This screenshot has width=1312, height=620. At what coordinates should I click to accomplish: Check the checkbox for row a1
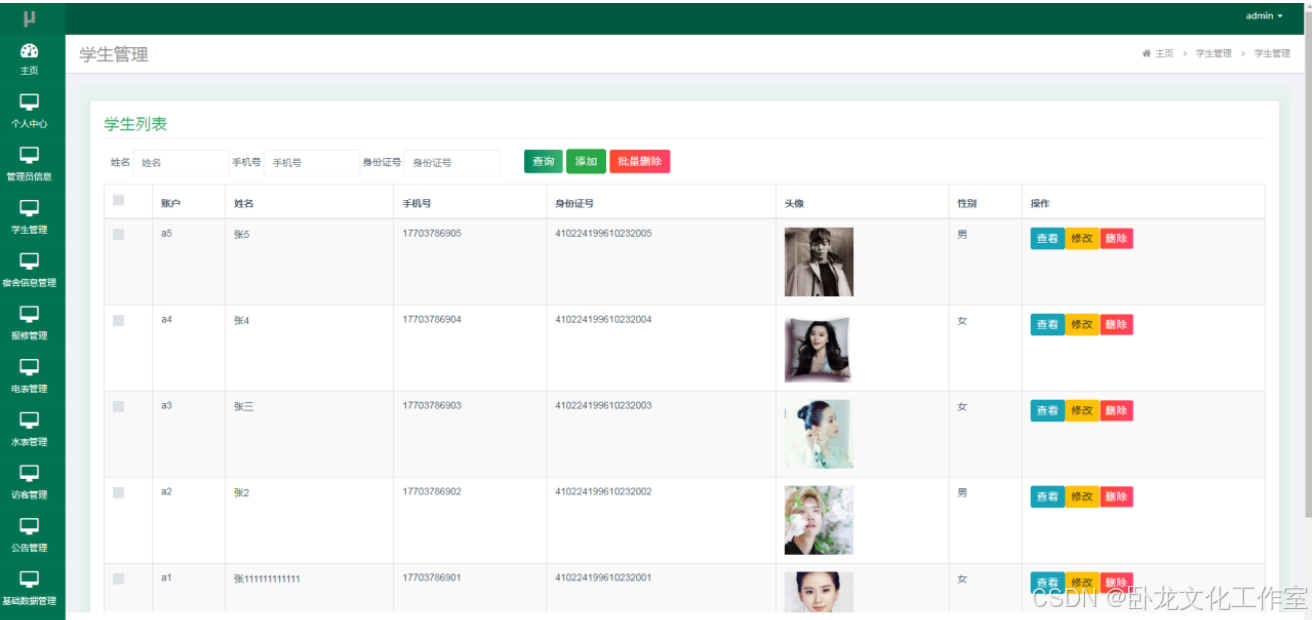(118, 578)
